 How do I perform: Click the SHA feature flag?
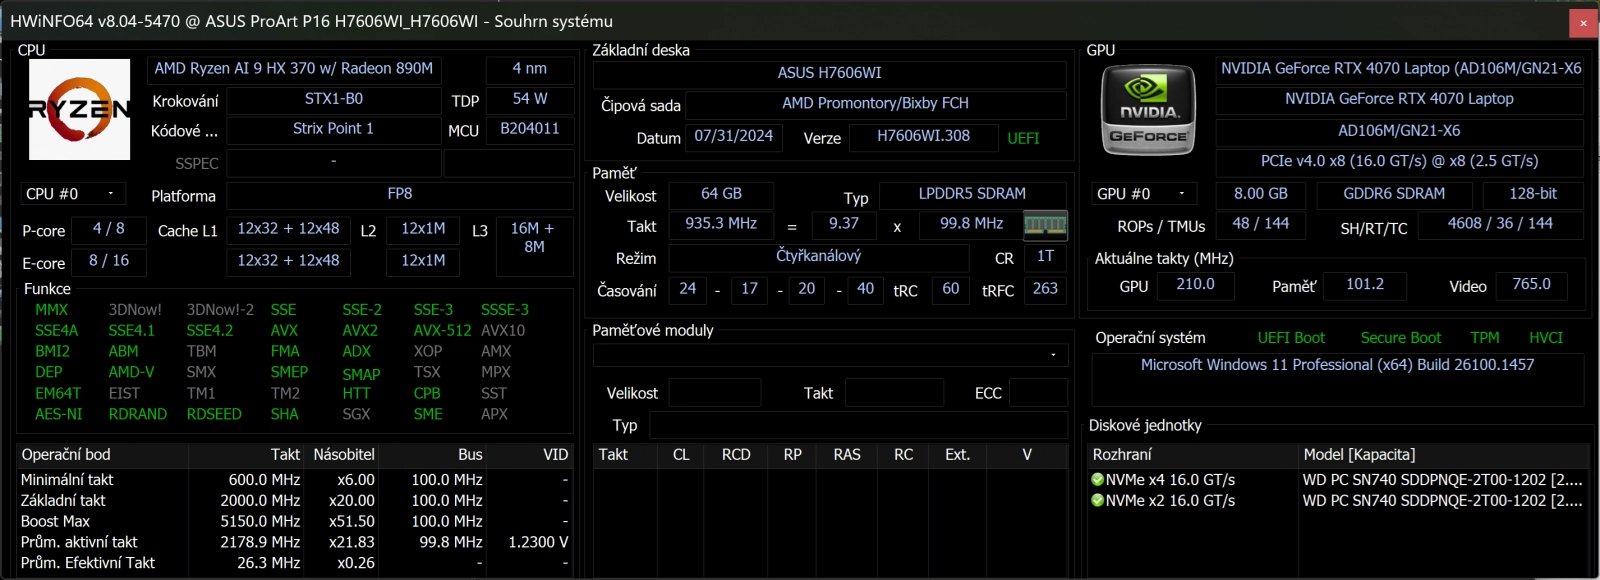284,414
